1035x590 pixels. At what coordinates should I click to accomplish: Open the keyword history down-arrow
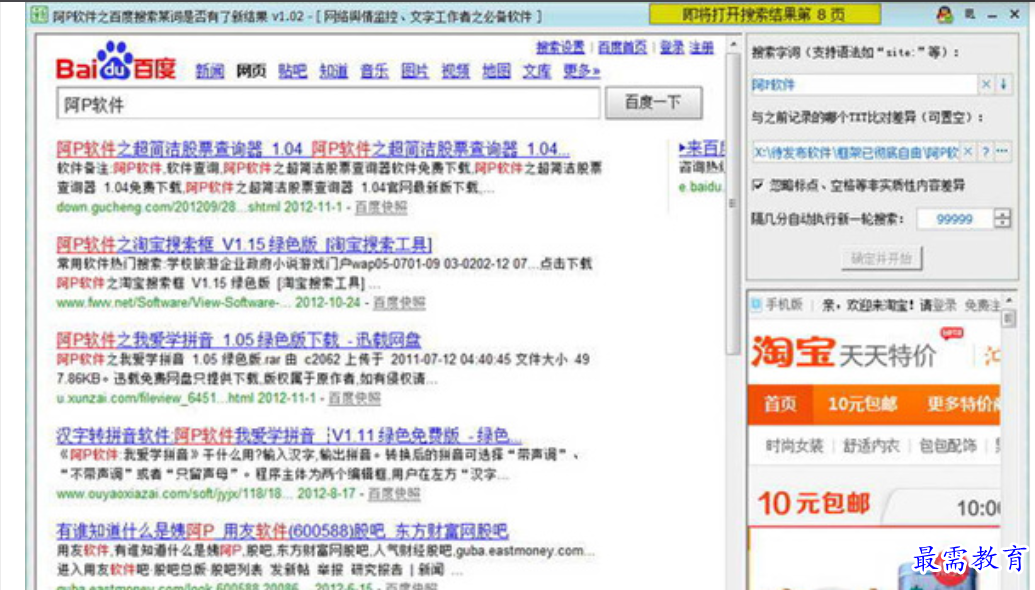coord(1003,84)
